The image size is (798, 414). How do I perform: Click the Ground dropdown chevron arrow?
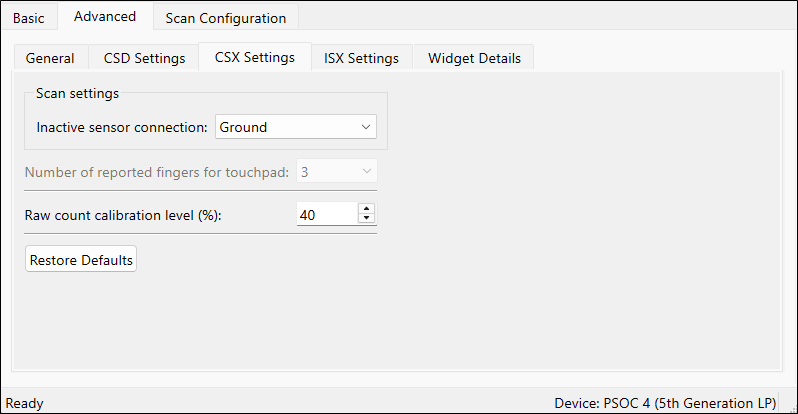coord(366,127)
